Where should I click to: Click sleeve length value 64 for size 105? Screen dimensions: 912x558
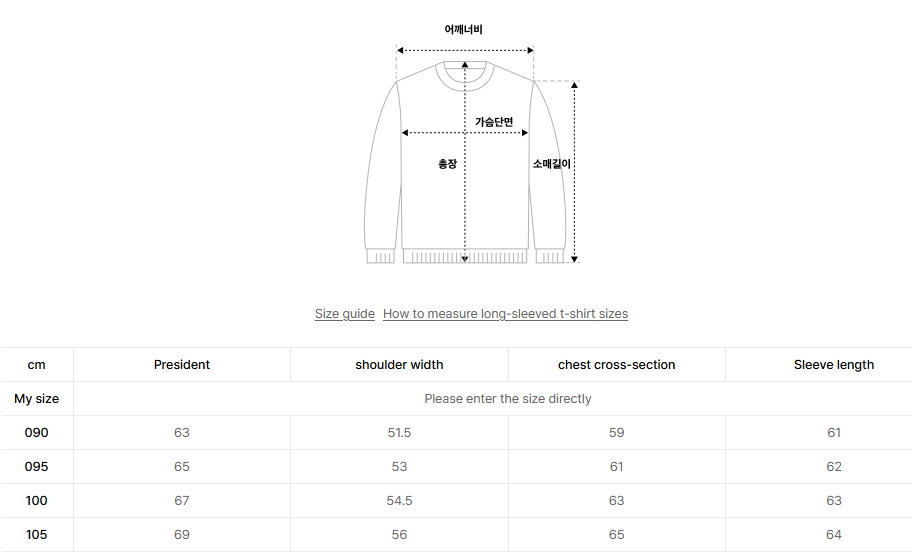tap(834, 535)
